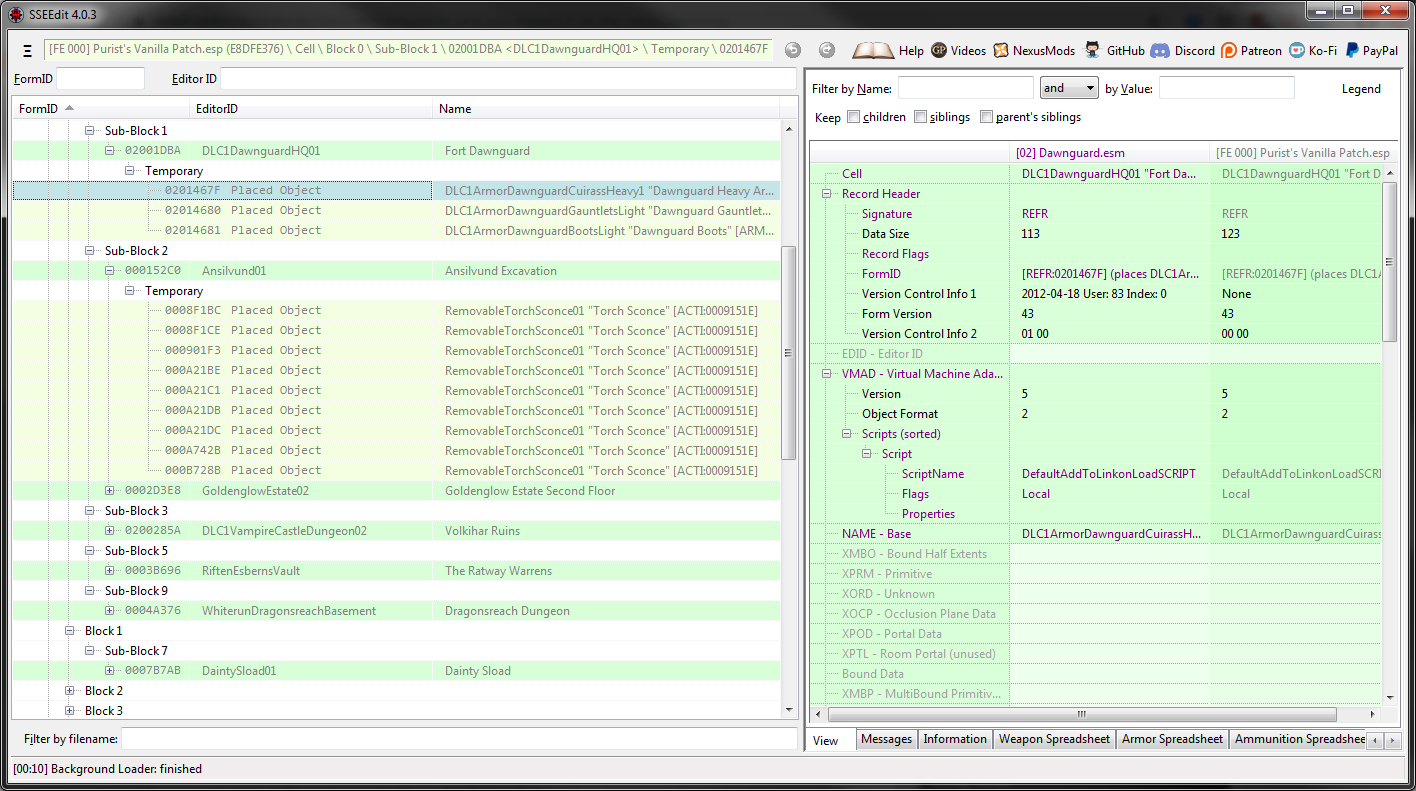Open the Patreon button

point(1229,50)
